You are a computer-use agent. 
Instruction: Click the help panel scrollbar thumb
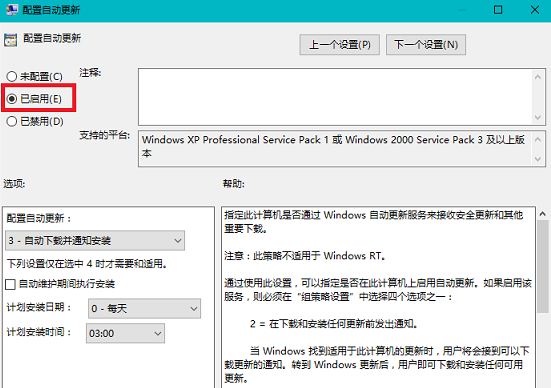[x=543, y=266]
